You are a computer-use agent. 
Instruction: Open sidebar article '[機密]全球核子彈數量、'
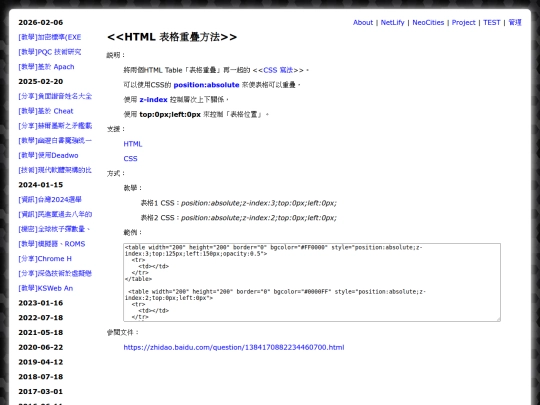54,229
